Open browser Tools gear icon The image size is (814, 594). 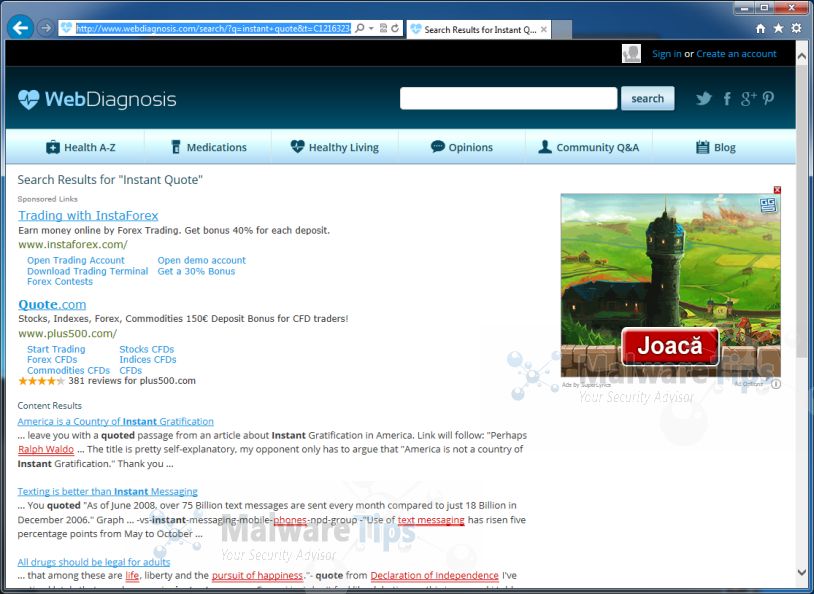[x=796, y=28]
